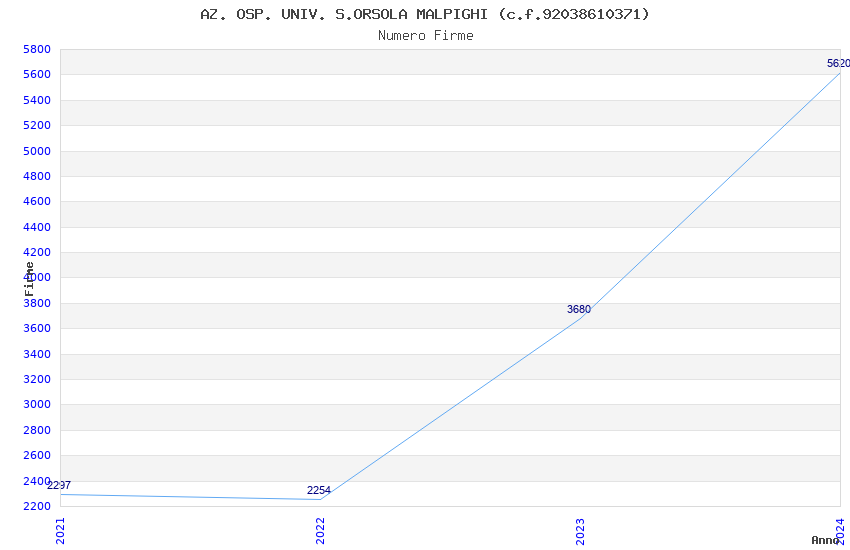Click y-axis value 2600
850x550 pixels.
pyautogui.click(x=37, y=456)
